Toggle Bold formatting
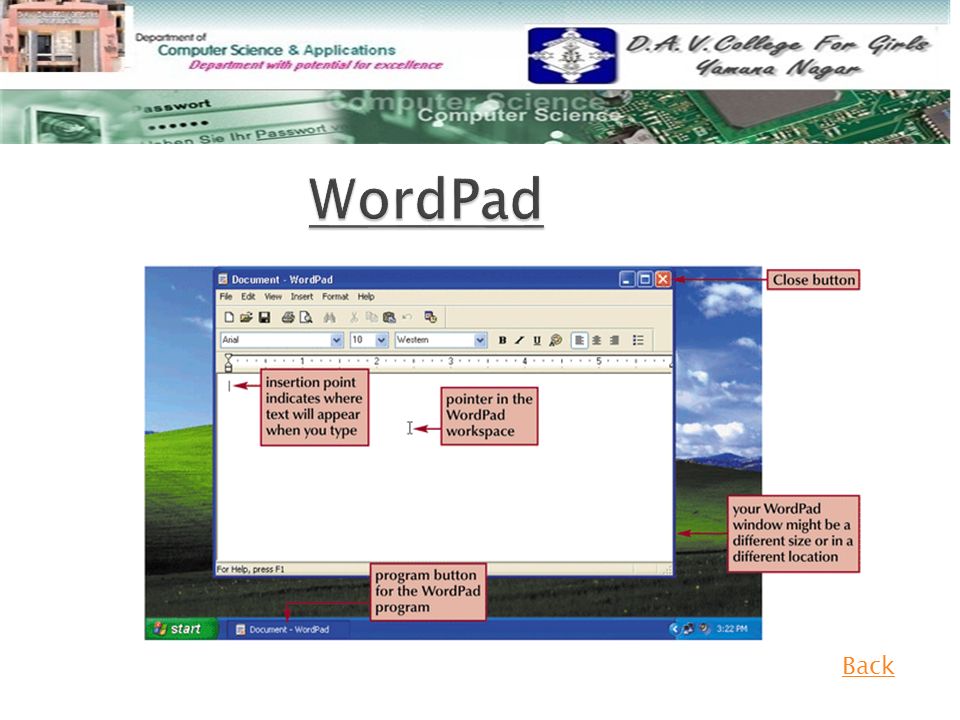This screenshot has height=720, width=960. (502, 340)
